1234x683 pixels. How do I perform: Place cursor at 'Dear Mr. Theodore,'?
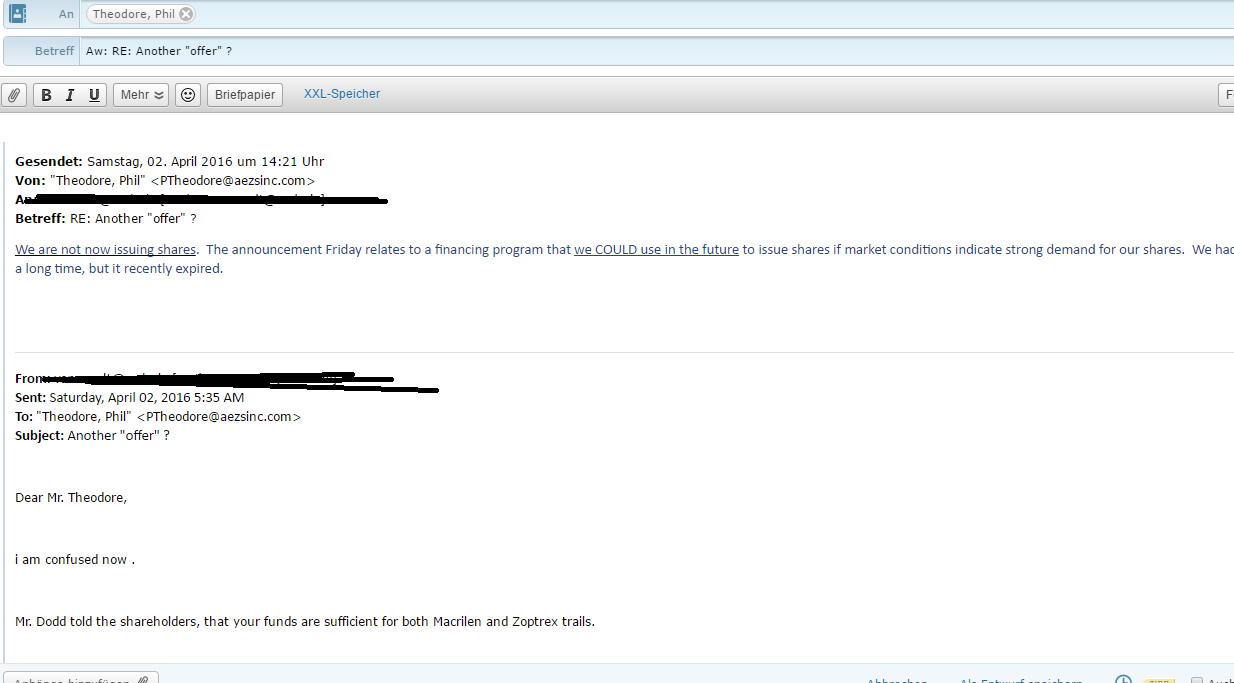pyautogui.click(x=71, y=497)
